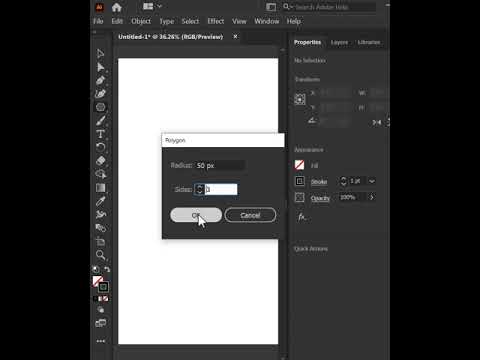Open the File menu
The height and width of the screenshot is (360, 480).
tap(98, 21)
